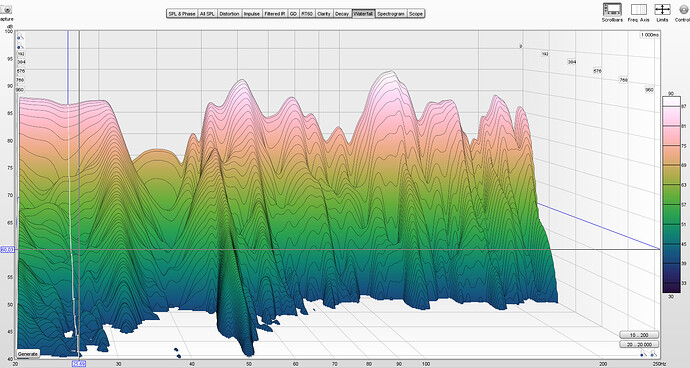
Task: Set frequency range with 20 .. 20,000 button
Action: tap(639, 345)
